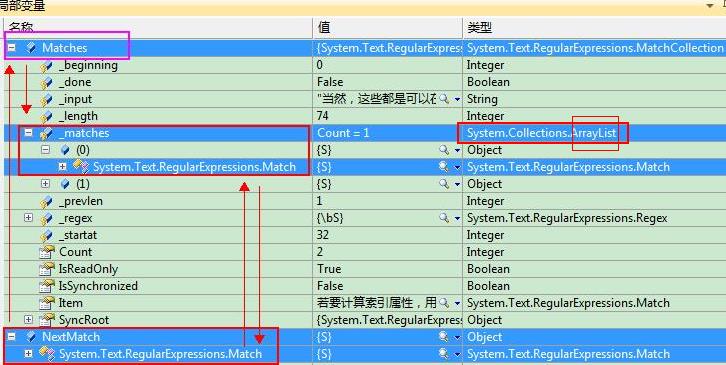Collapse the _matches ArrayList node
This screenshot has width=726, height=365.
tap(29, 133)
